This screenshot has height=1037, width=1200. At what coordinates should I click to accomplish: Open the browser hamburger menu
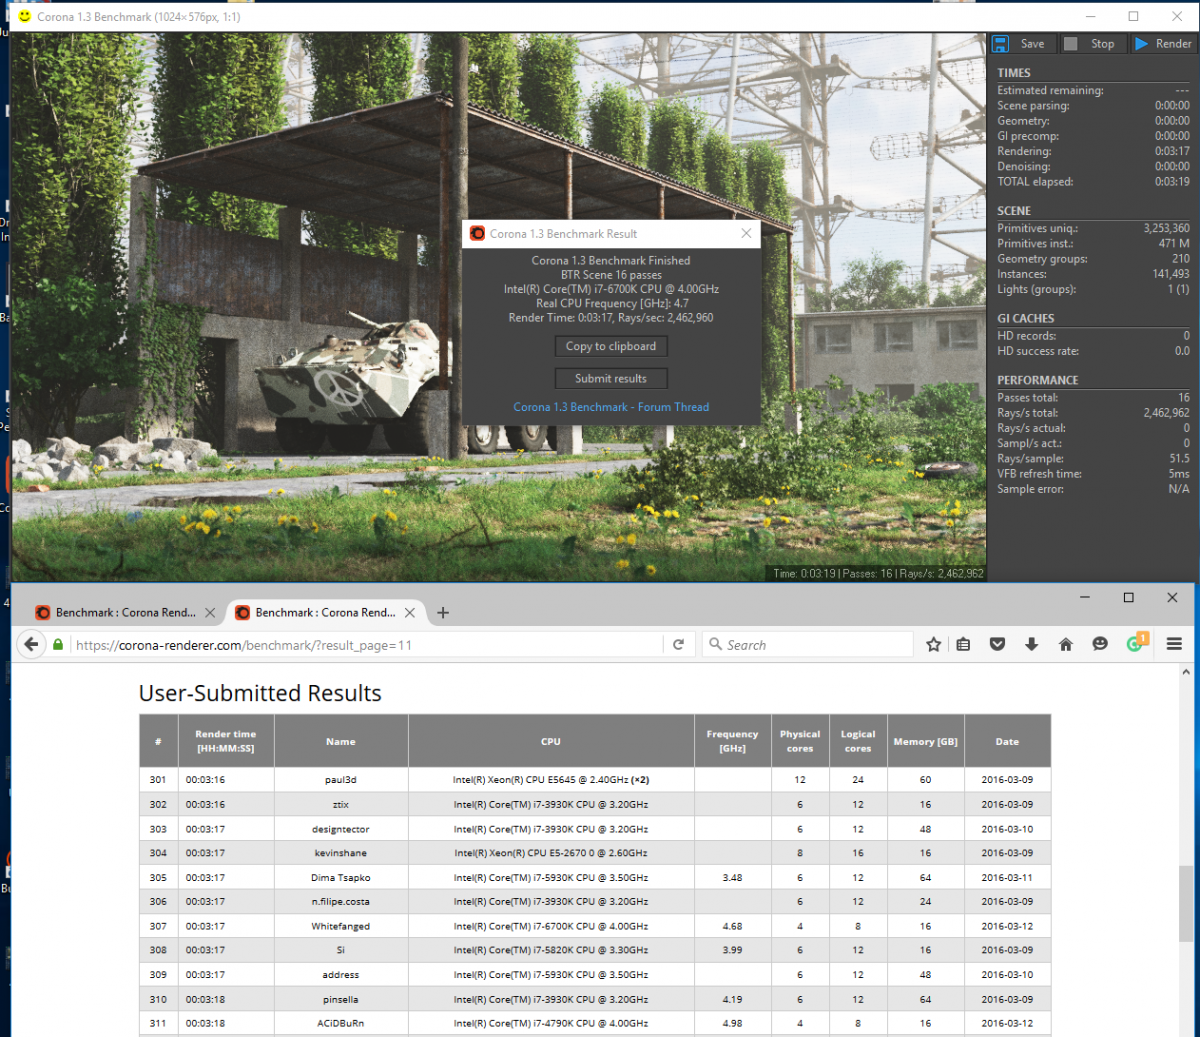click(x=1174, y=645)
